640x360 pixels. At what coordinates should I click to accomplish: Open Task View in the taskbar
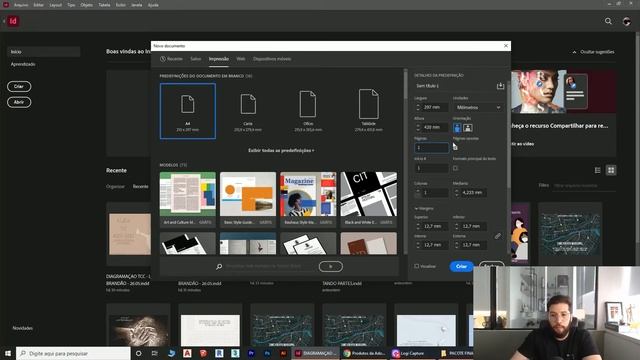(x=154, y=353)
